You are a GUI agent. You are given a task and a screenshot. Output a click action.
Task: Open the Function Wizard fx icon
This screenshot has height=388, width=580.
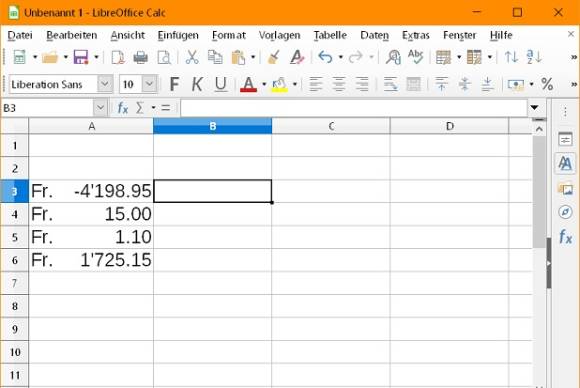pos(122,108)
